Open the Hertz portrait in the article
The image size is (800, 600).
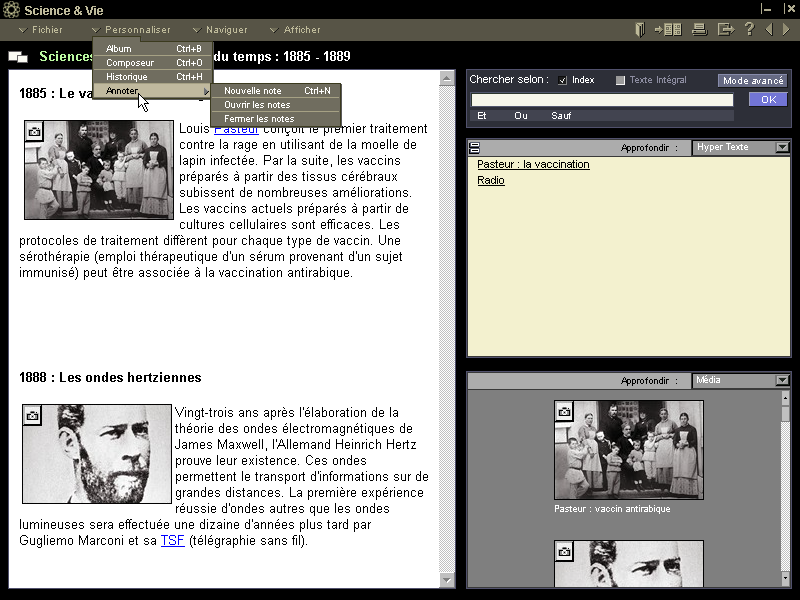[97, 454]
